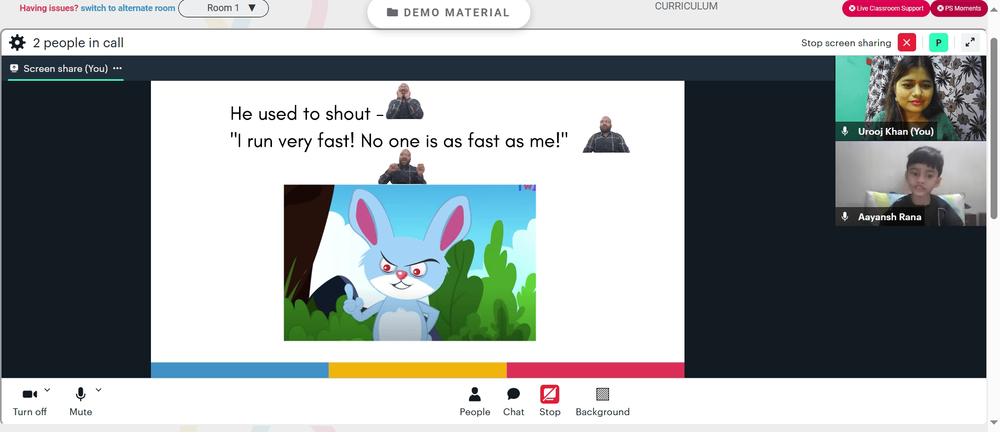This screenshot has width=1000, height=432.
Task: Click the scrollbar down arrow
Action: pyautogui.click(x=993, y=422)
